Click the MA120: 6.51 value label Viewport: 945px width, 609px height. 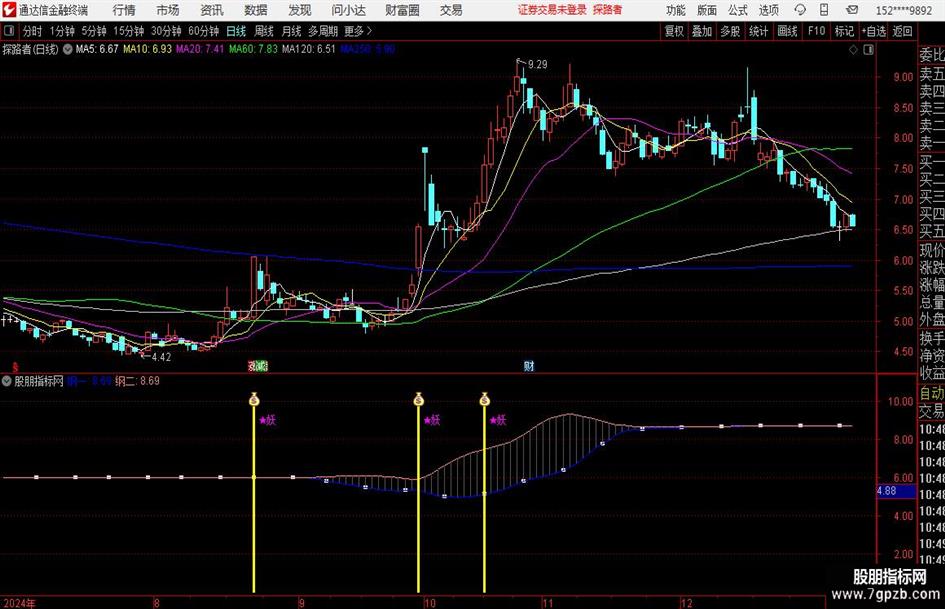pyautogui.click(x=309, y=49)
